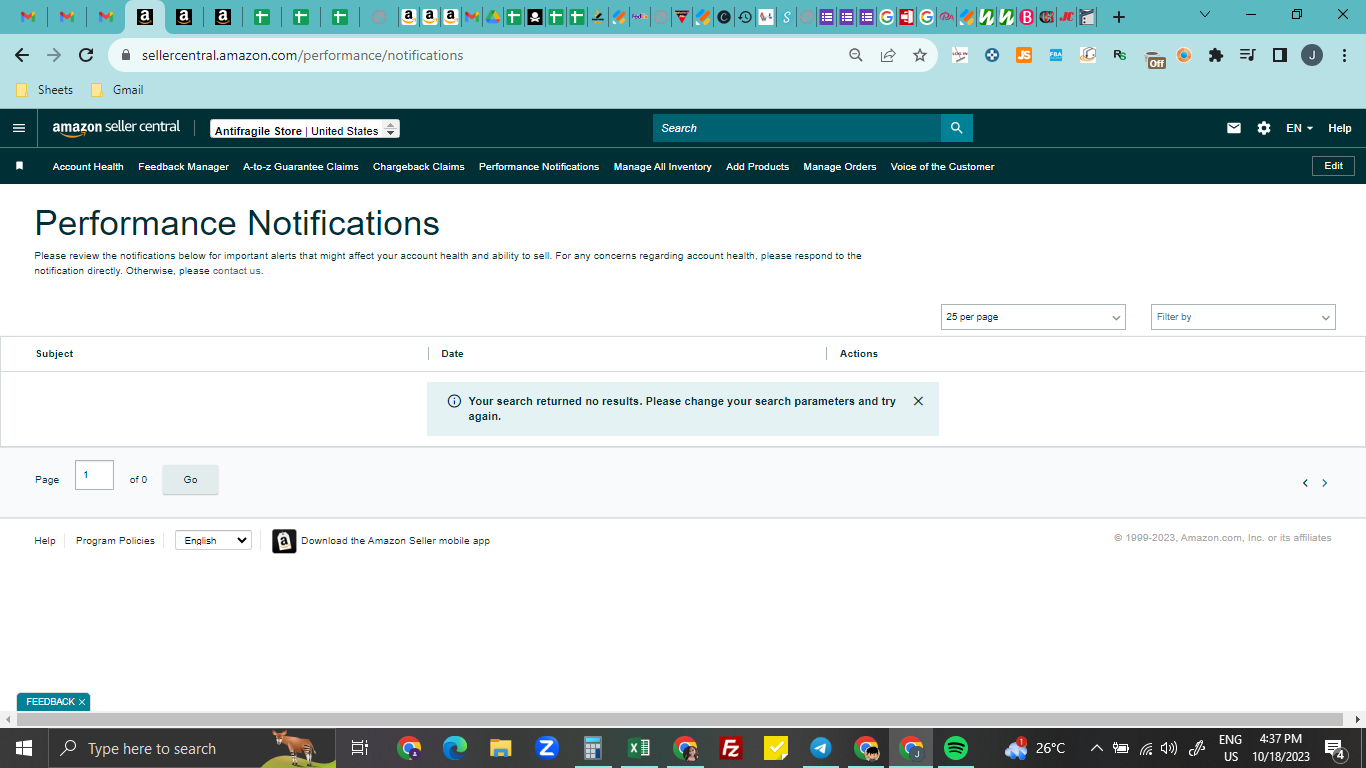The width and height of the screenshot is (1366, 768).
Task: Open Voice of the Customer
Action: tap(943, 167)
